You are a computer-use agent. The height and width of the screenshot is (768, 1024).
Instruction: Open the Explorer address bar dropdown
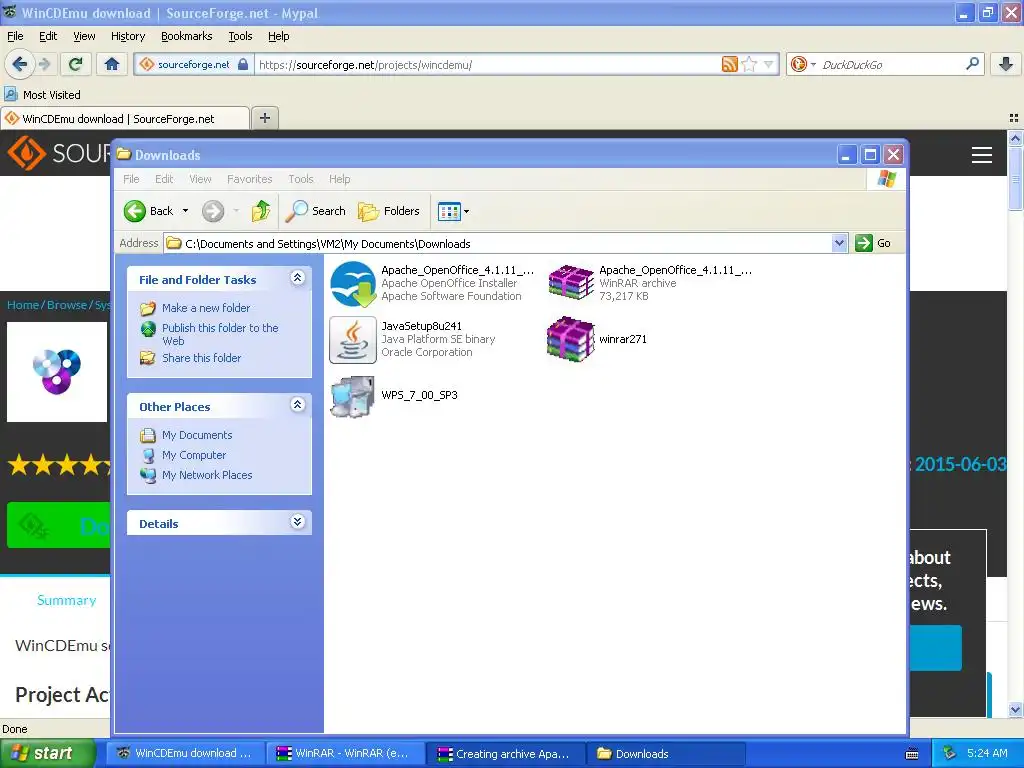pos(840,244)
